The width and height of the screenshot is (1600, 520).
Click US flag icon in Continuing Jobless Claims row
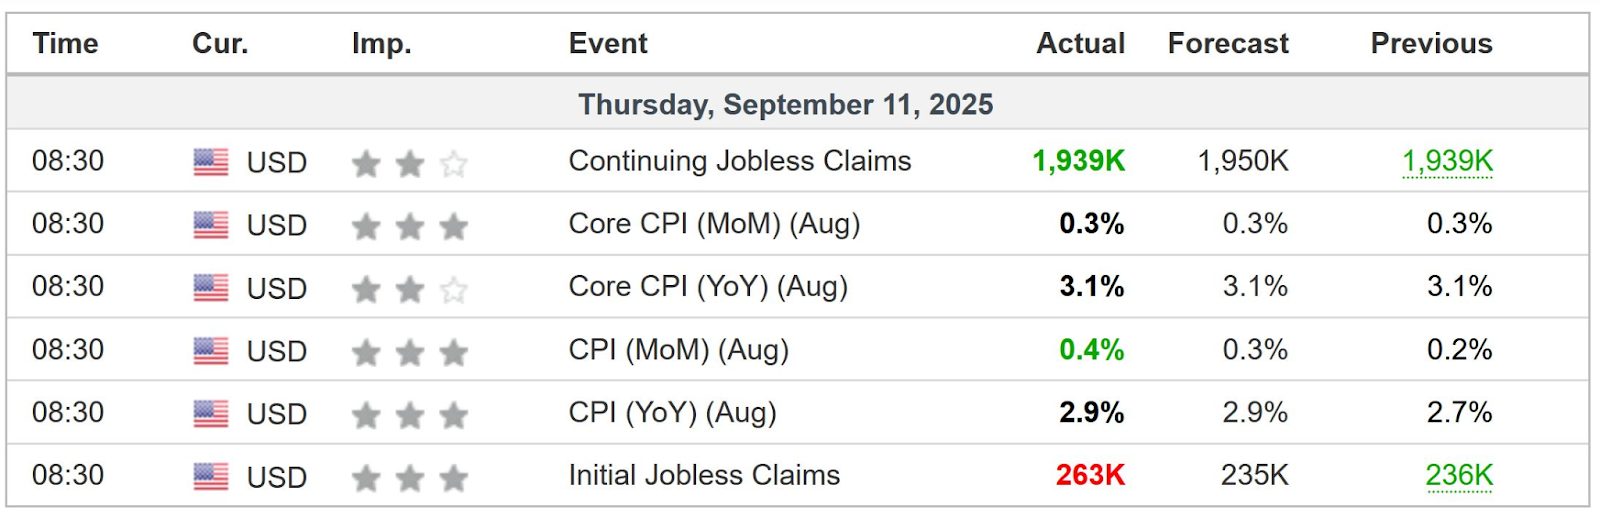(x=210, y=162)
